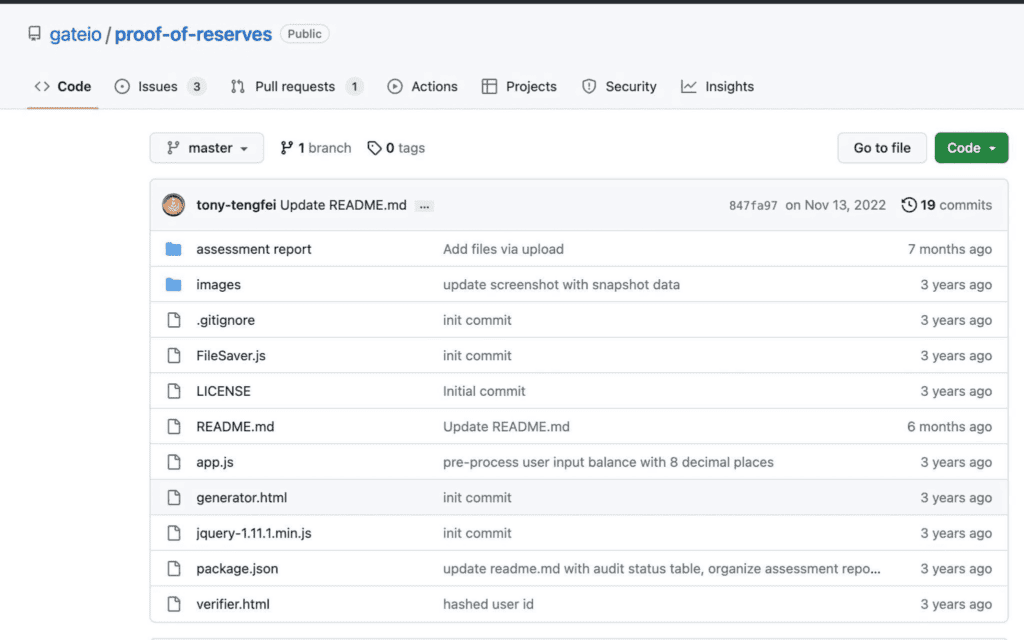
Task: View the 0 tags link
Action: pyautogui.click(x=396, y=148)
